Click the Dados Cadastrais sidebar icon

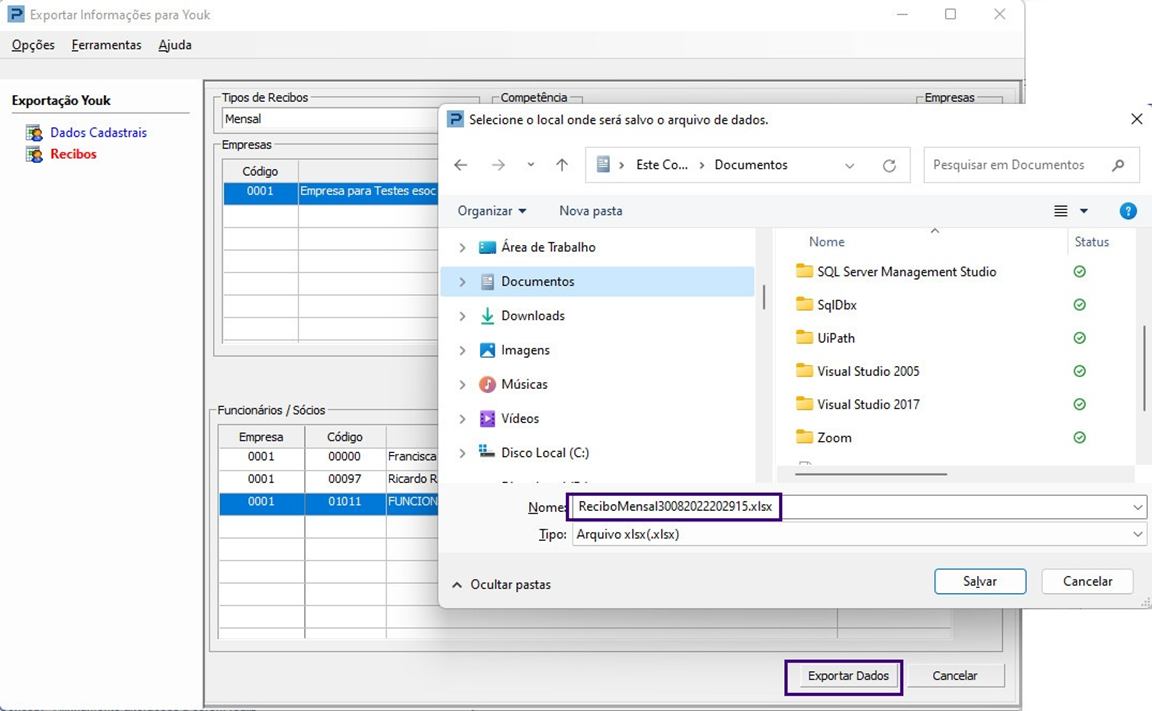(x=34, y=133)
